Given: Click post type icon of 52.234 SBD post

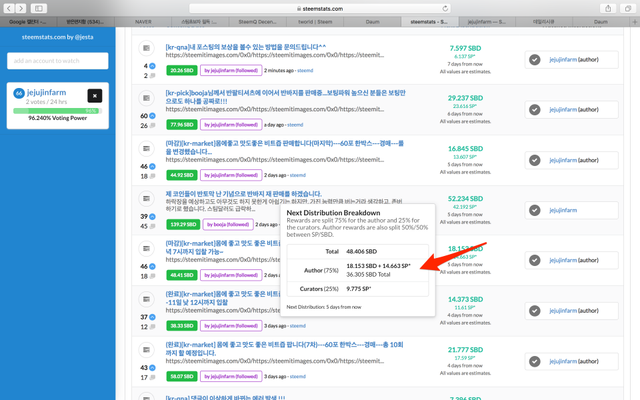Looking at the screenshot, I should [x=147, y=199].
